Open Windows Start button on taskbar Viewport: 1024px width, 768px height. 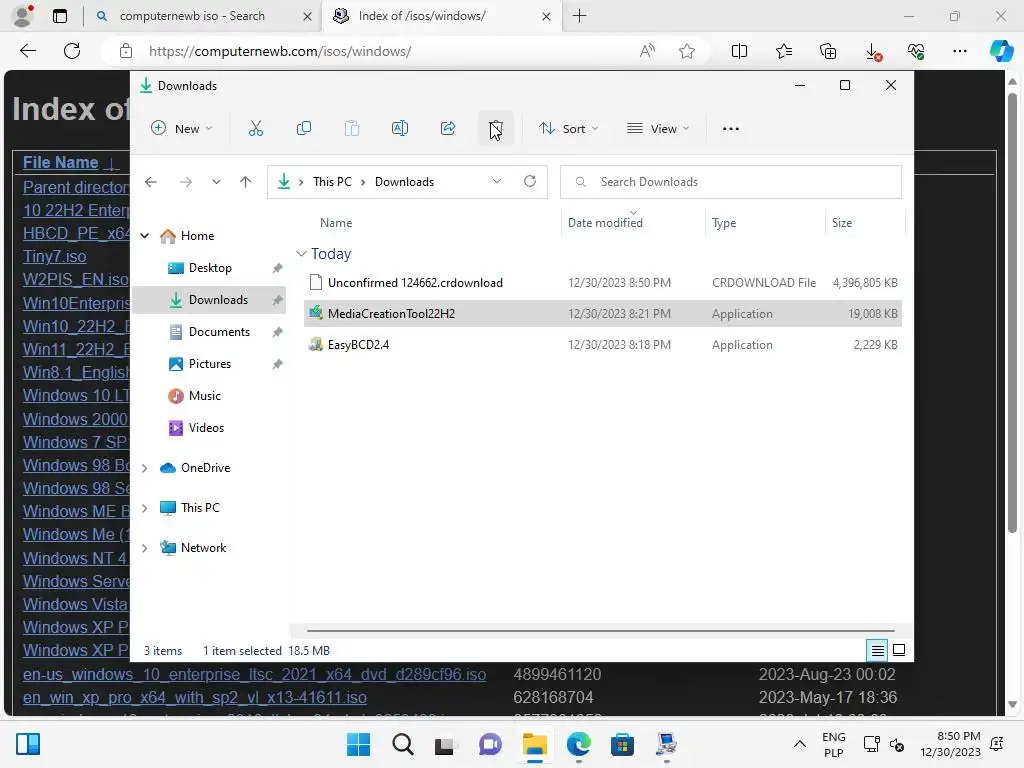358,744
